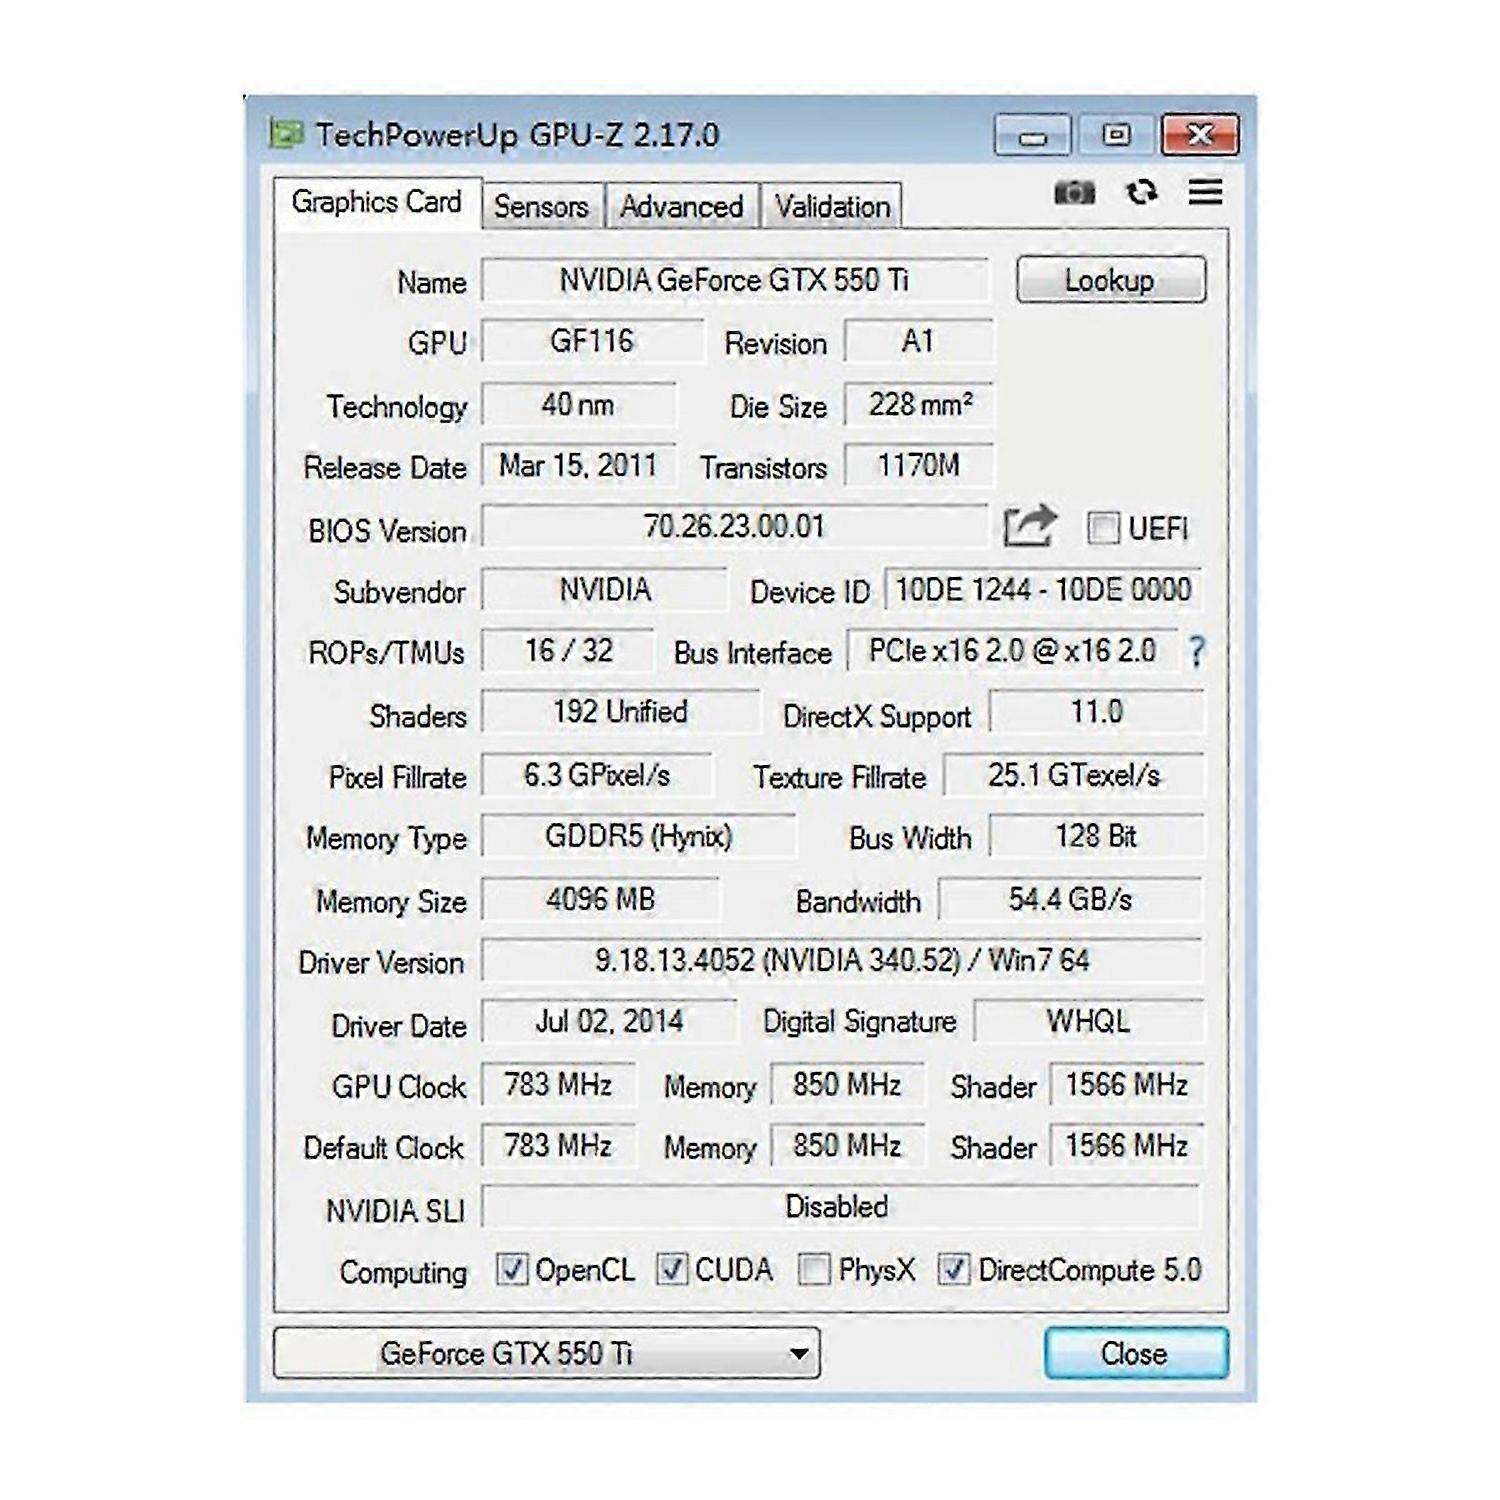The height and width of the screenshot is (1500, 1500).
Task: Check the UEFI checkbox
Action: click(x=1103, y=529)
